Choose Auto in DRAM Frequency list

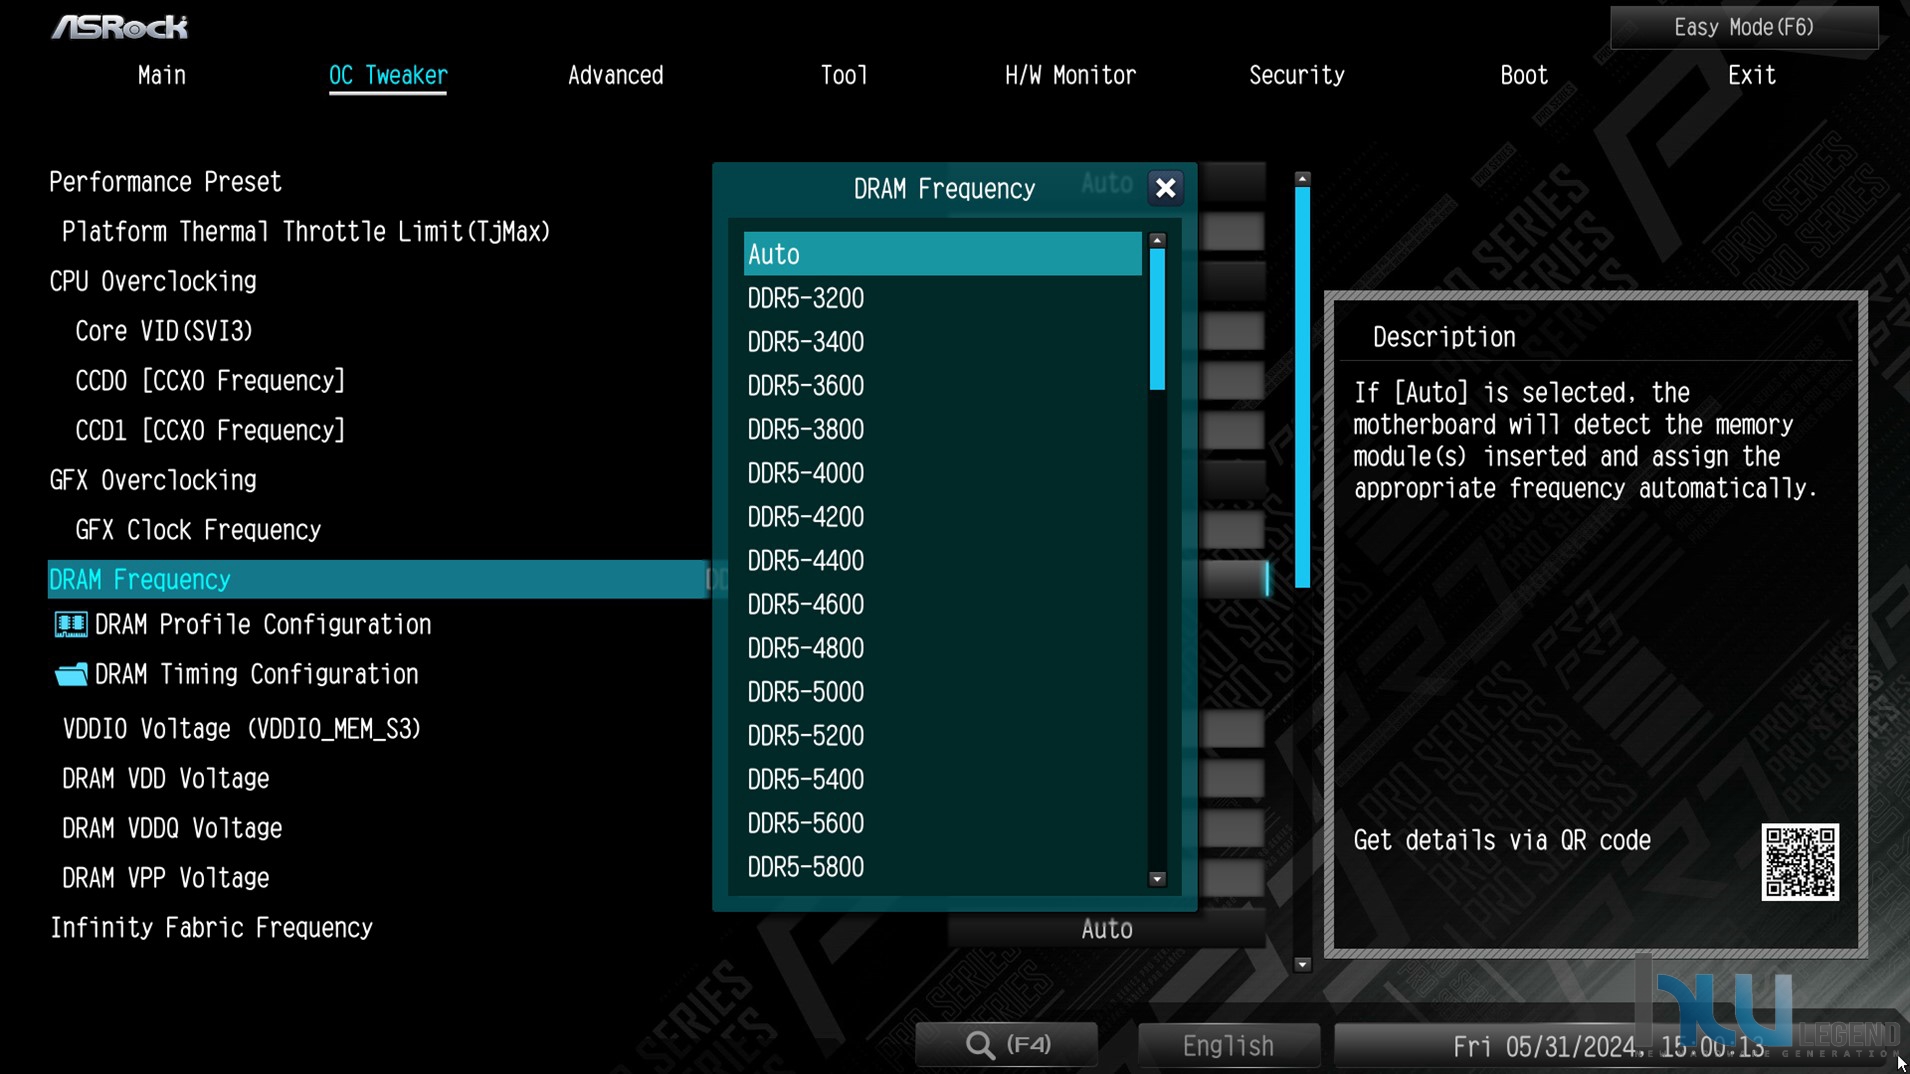[942, 254]
